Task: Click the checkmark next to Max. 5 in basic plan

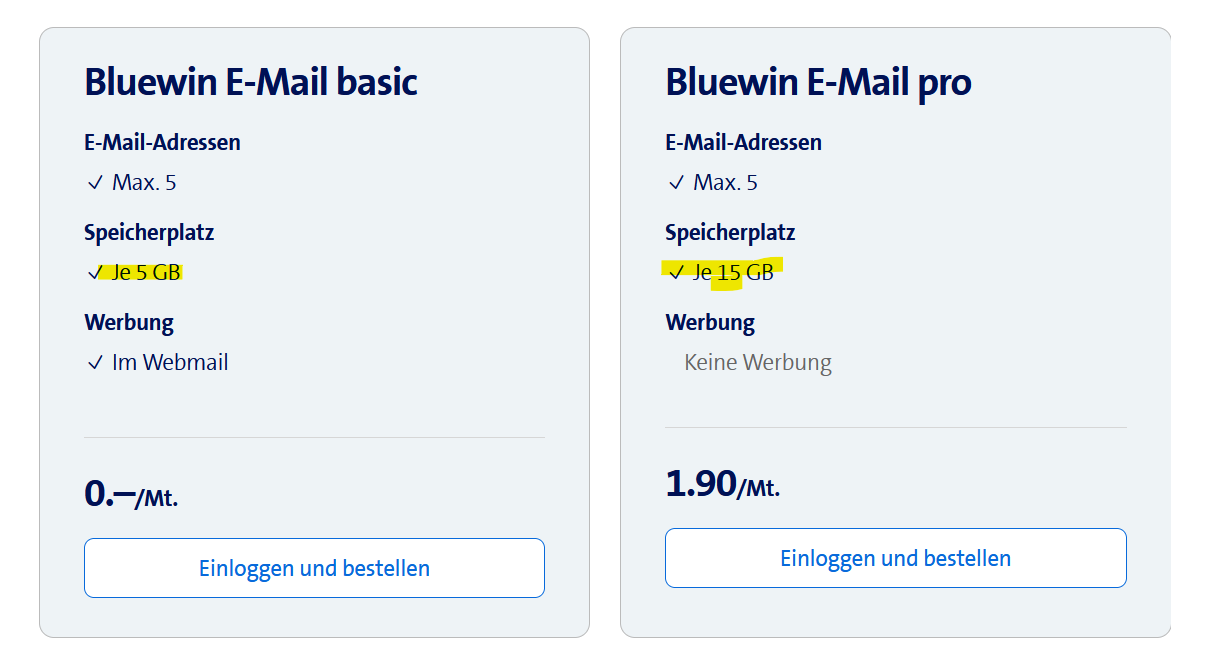Action: [x=95, y=182]
